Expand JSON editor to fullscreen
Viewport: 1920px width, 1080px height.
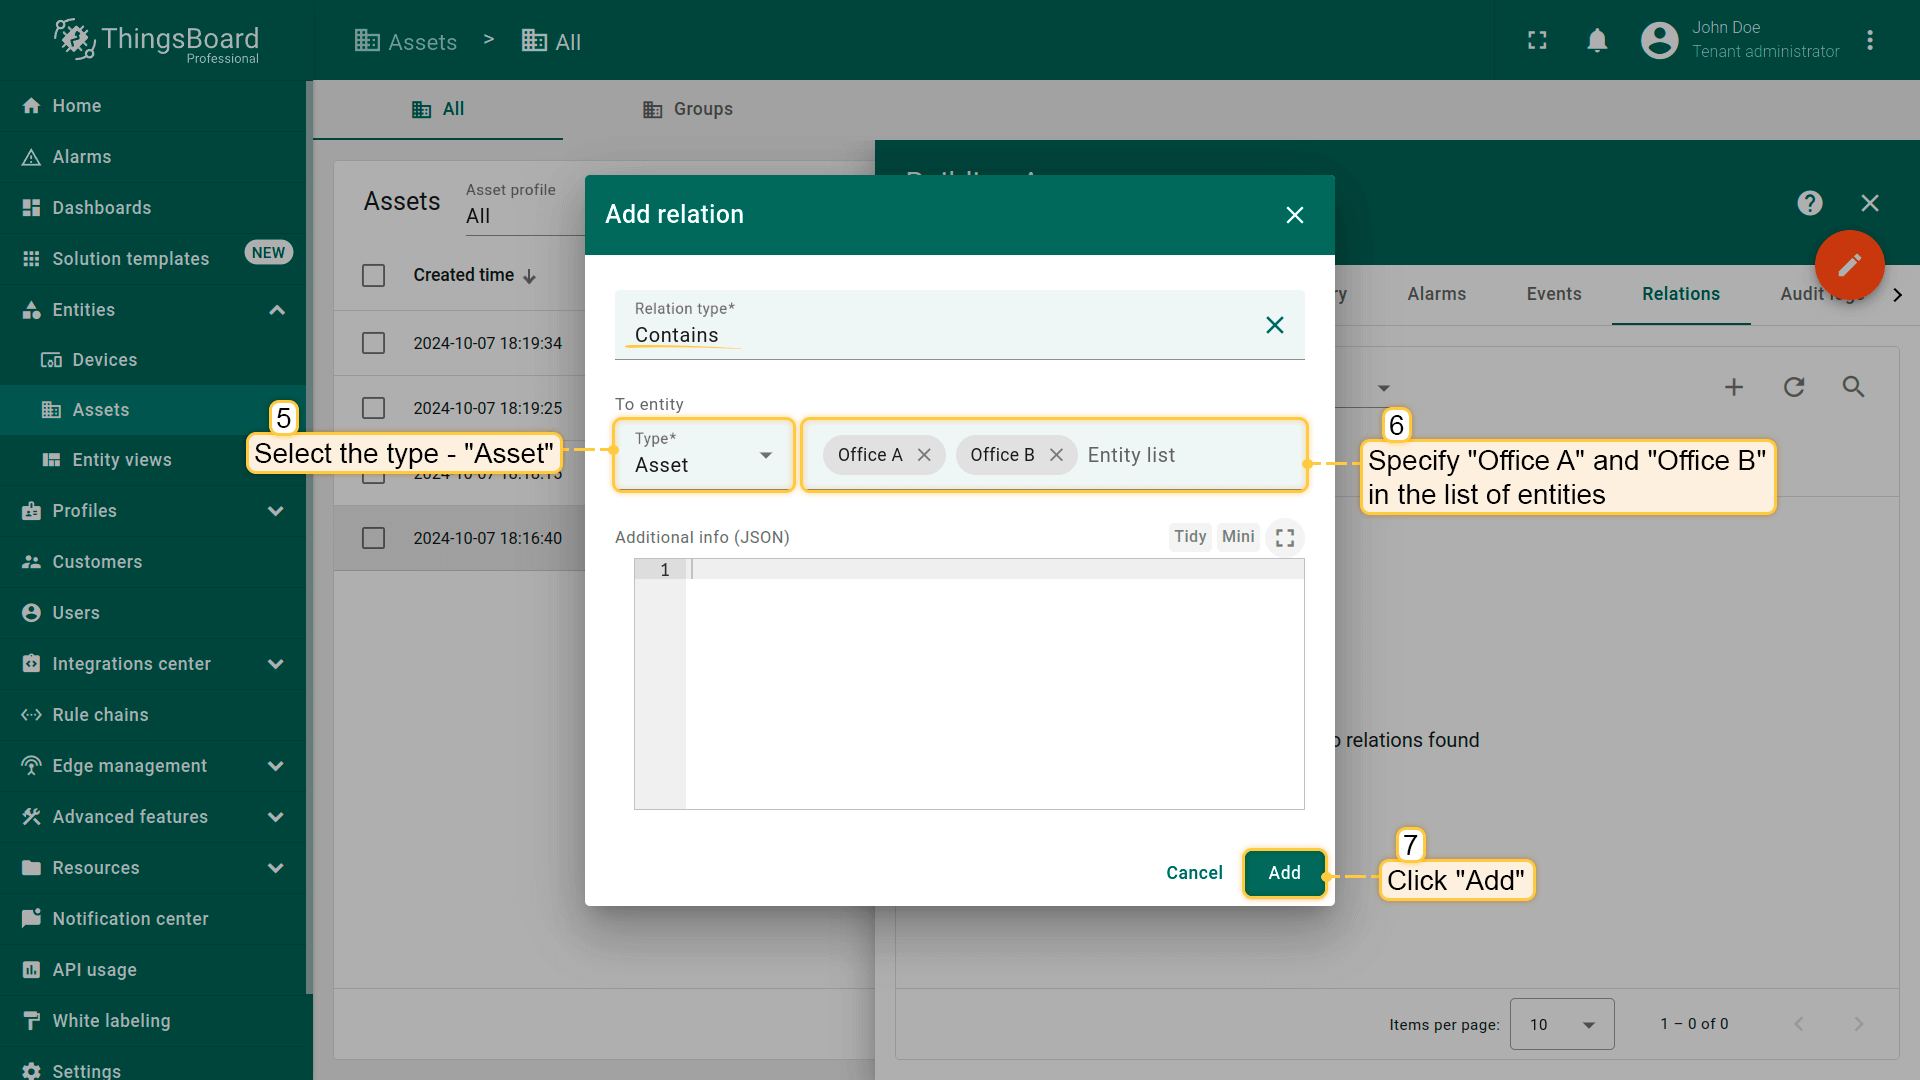coord(1285,538)
